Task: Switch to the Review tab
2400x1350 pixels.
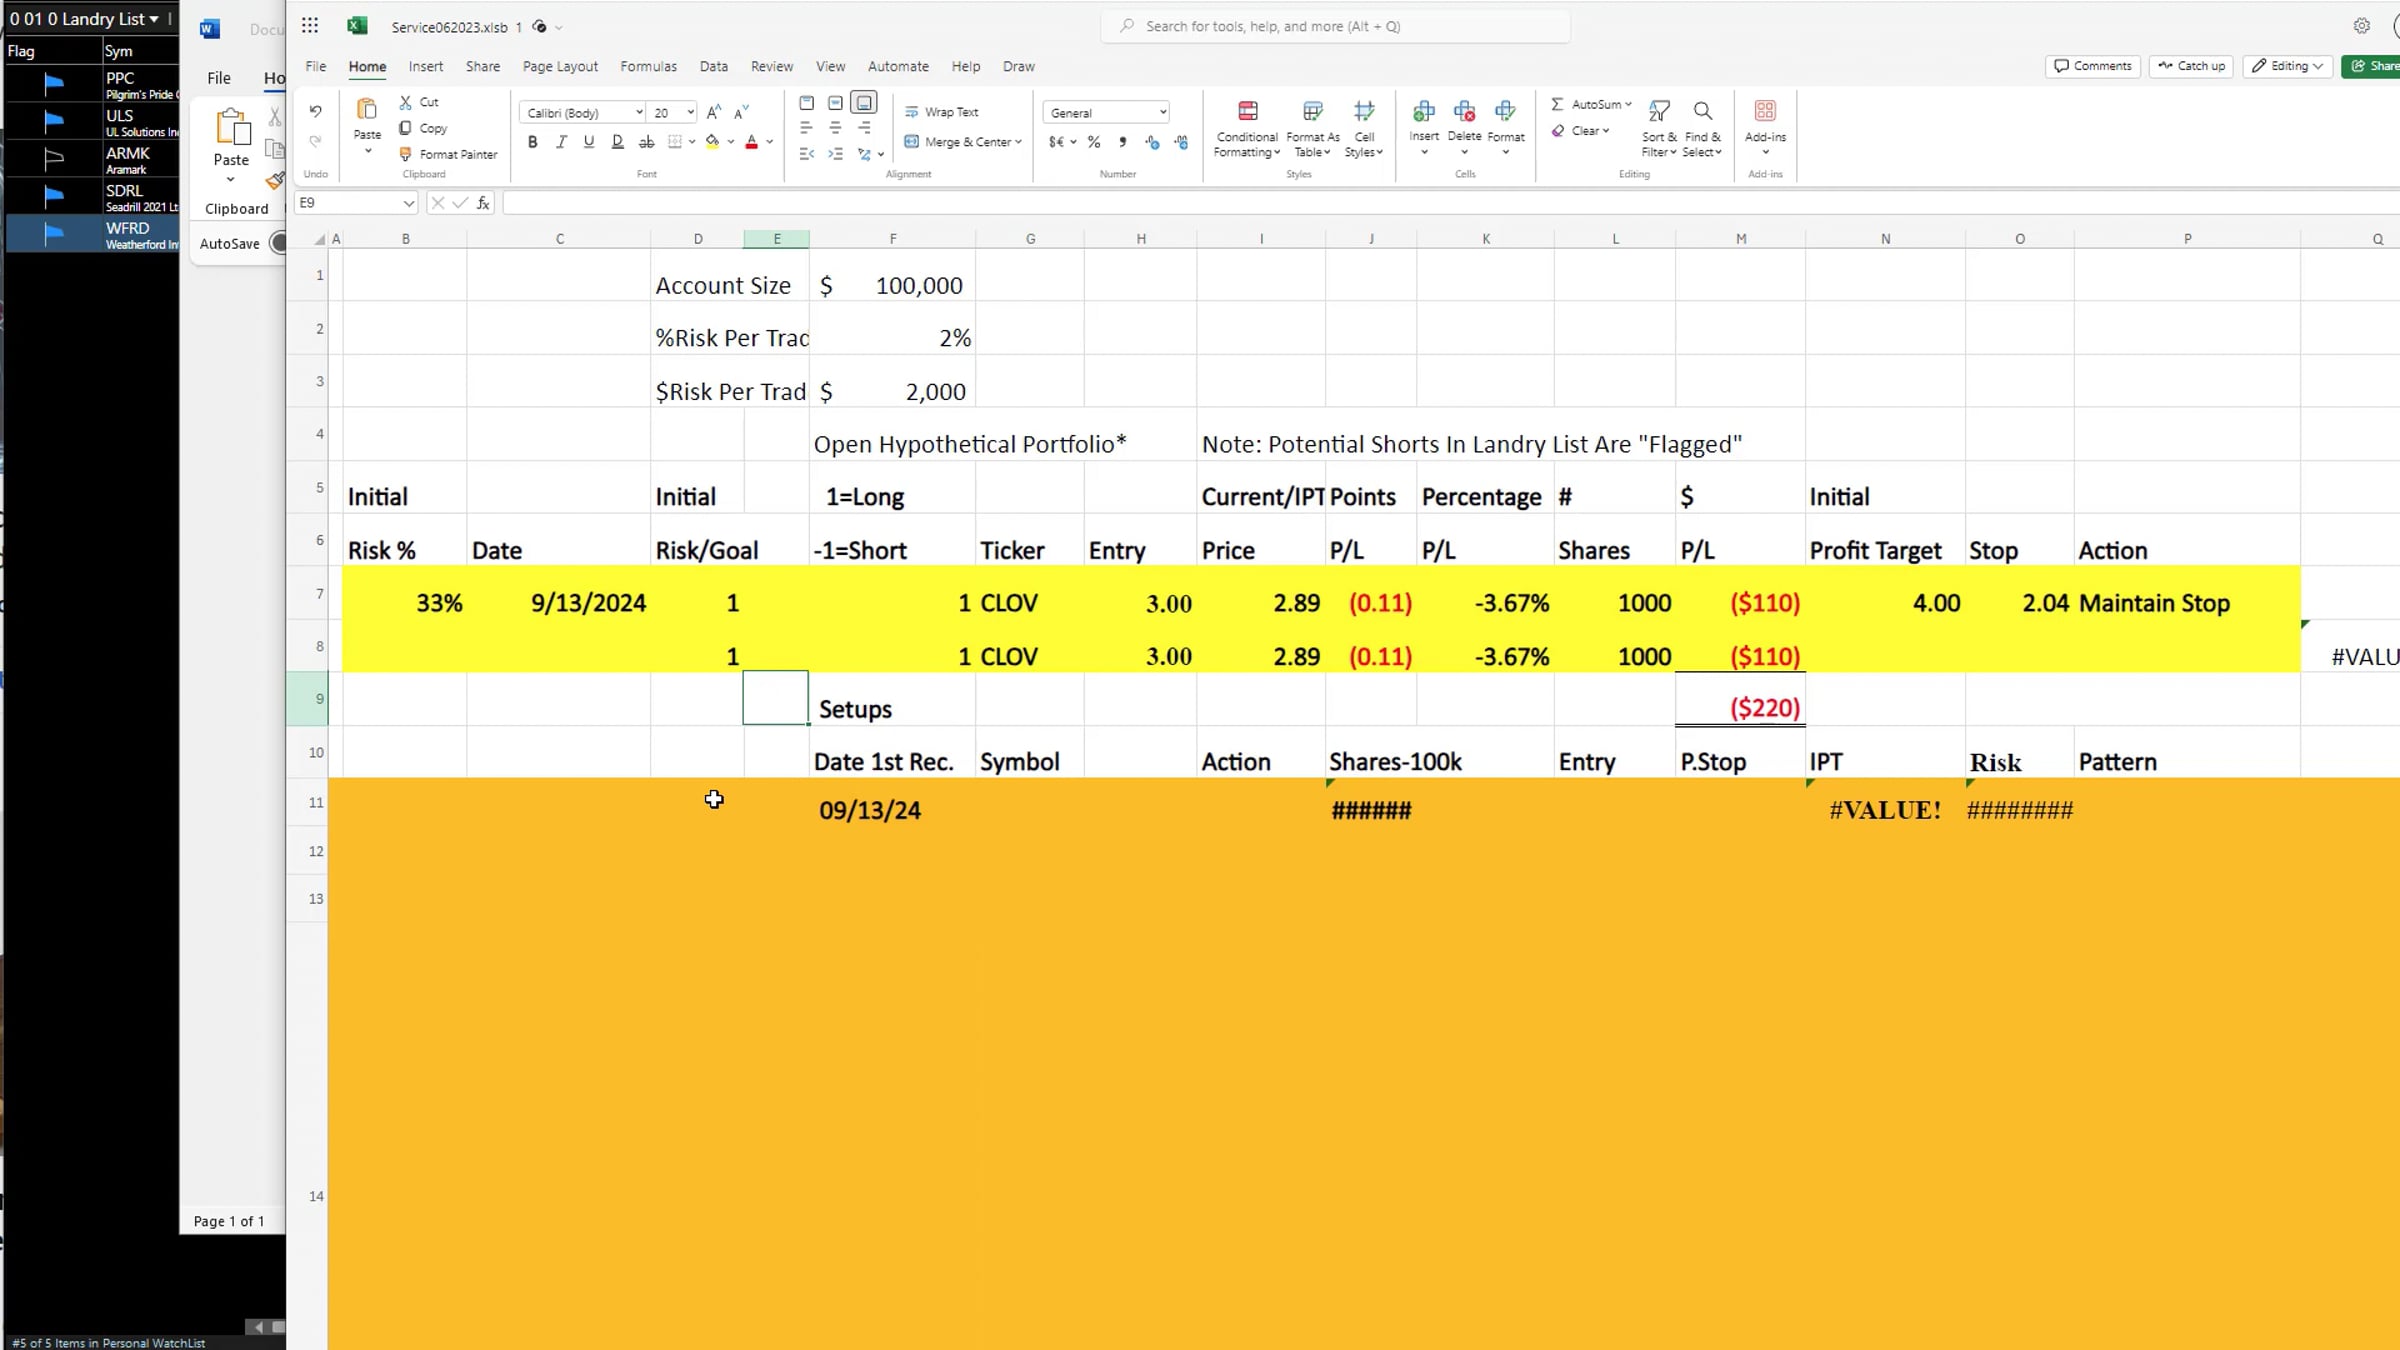Action: [x=772, y=66]
